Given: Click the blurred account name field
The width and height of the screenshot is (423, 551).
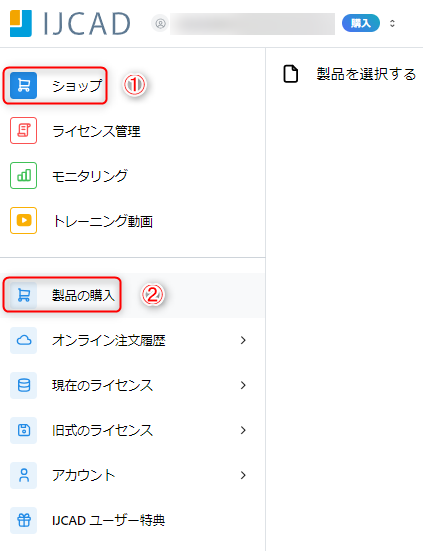Looking at the screenshot, I should pyautogui.click(x=252, y=24).
